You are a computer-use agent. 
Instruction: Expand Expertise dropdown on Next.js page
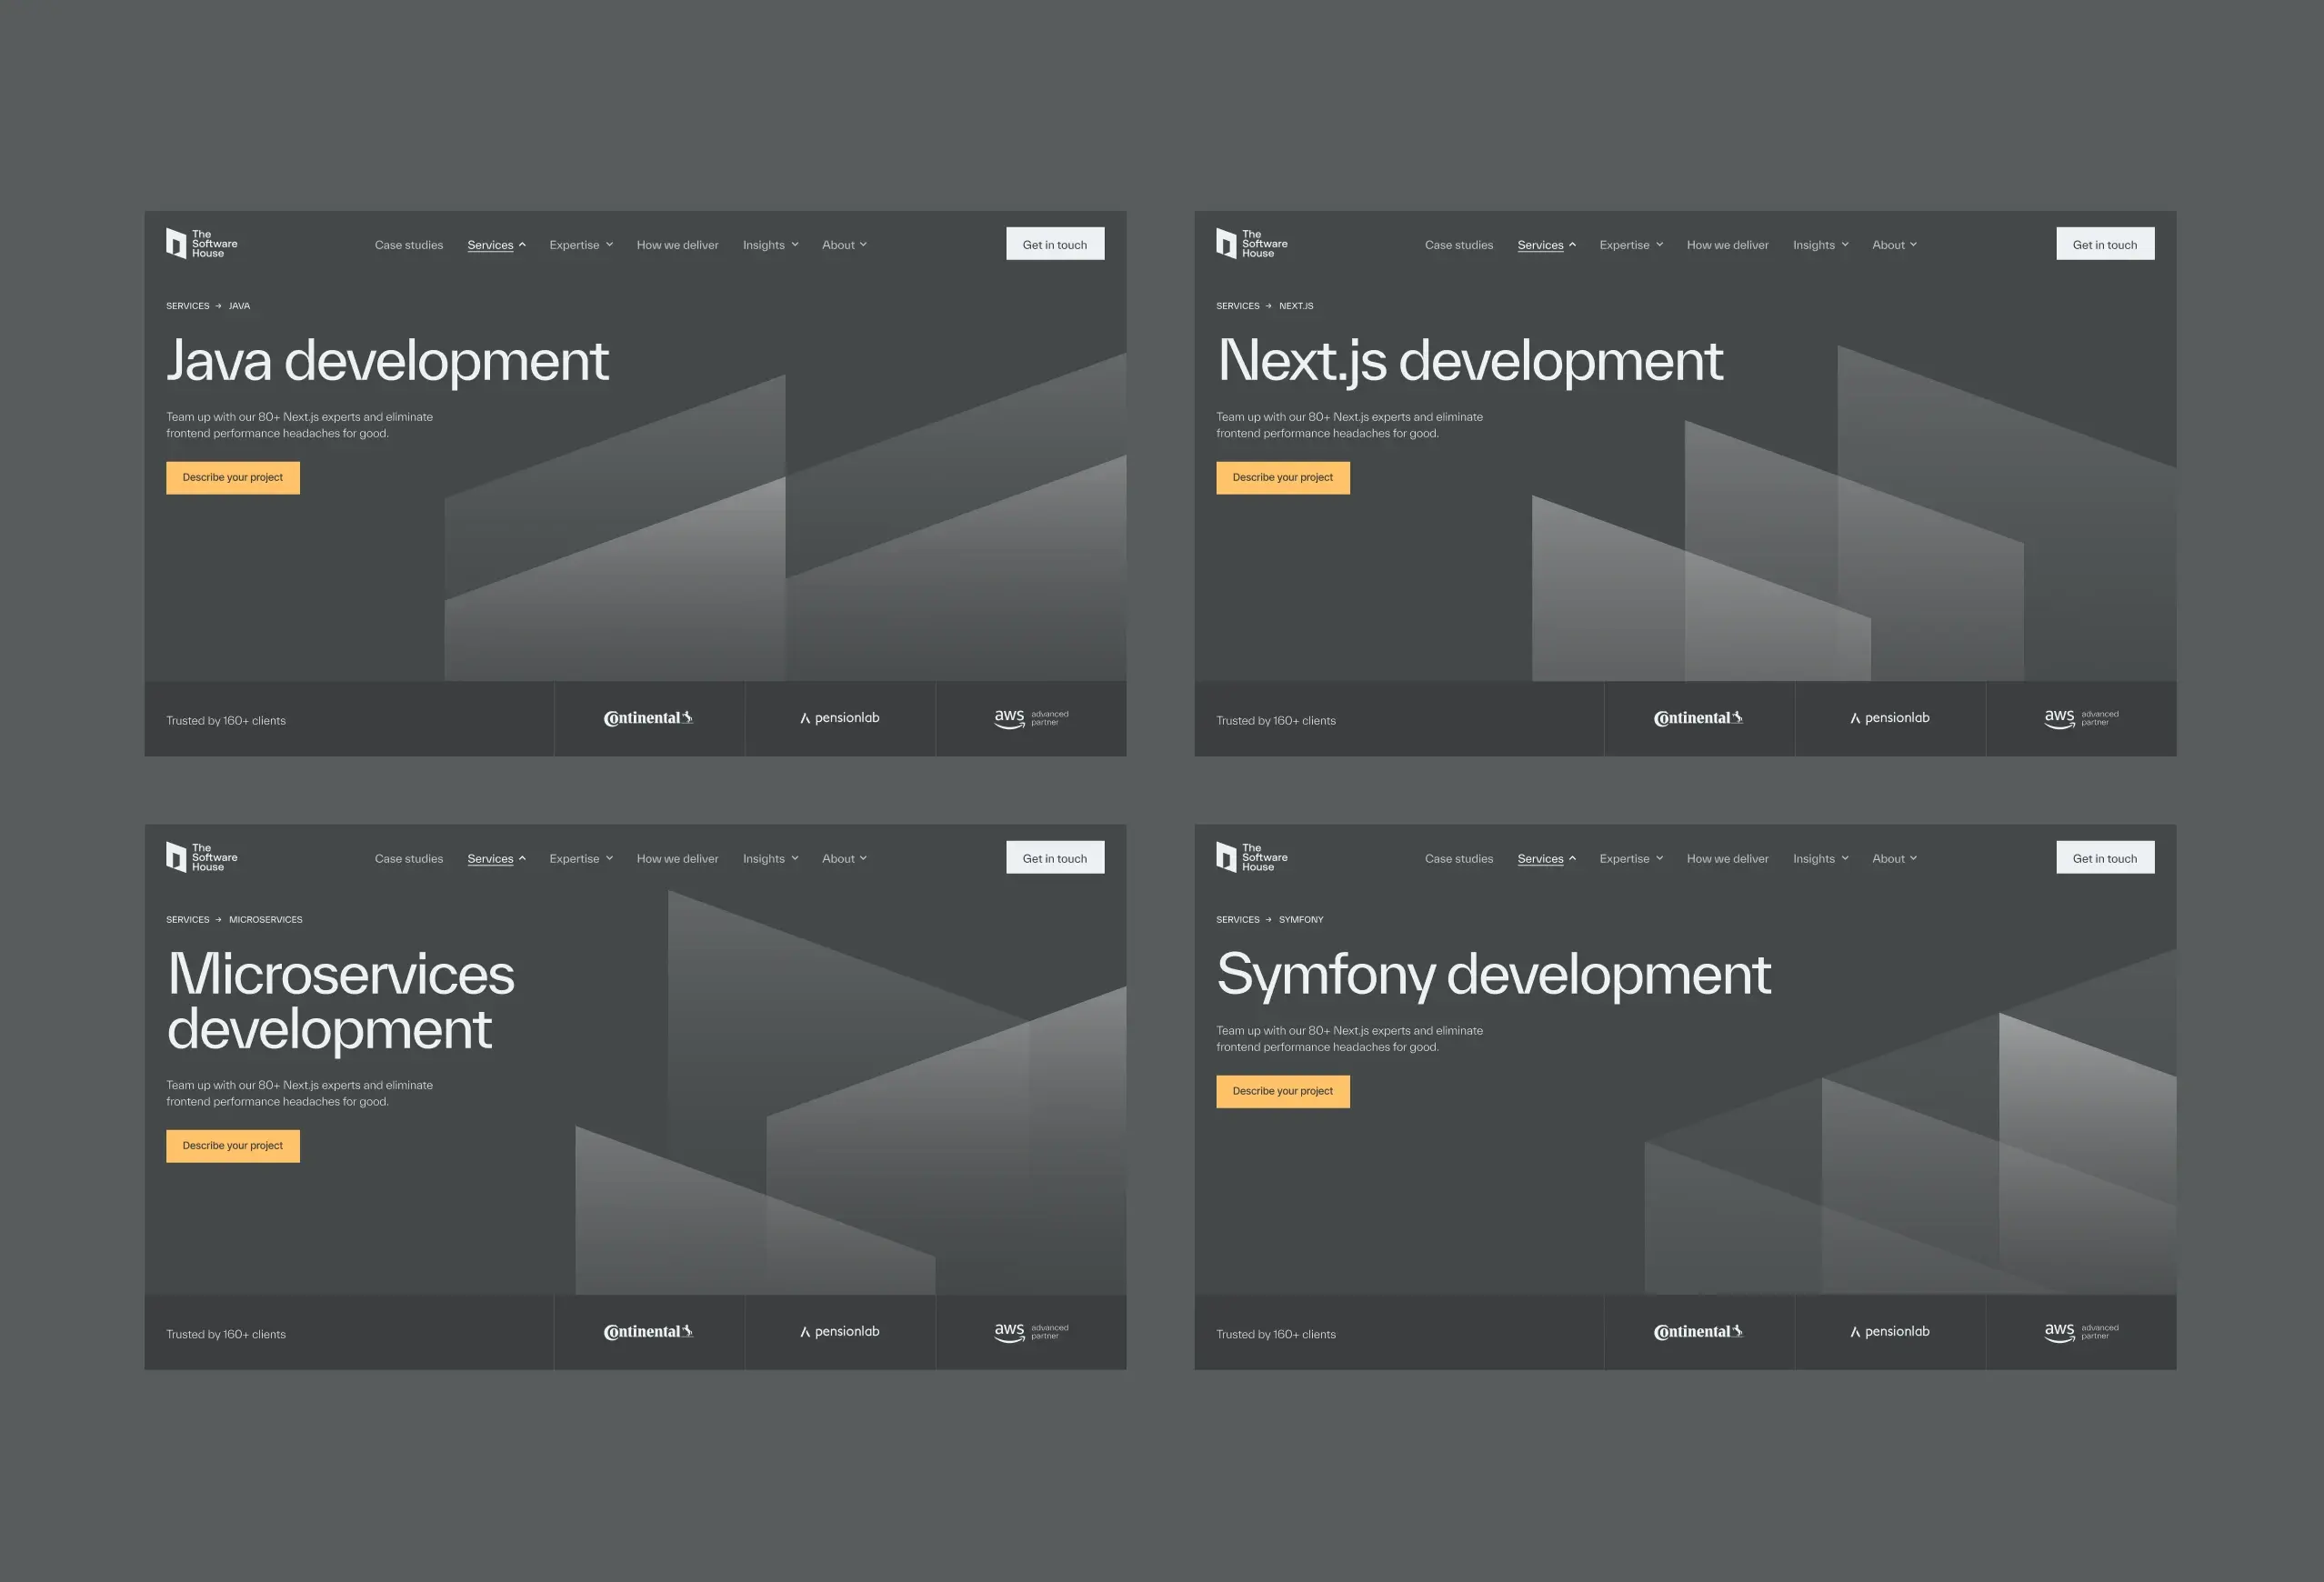[x=1631, y=245]
